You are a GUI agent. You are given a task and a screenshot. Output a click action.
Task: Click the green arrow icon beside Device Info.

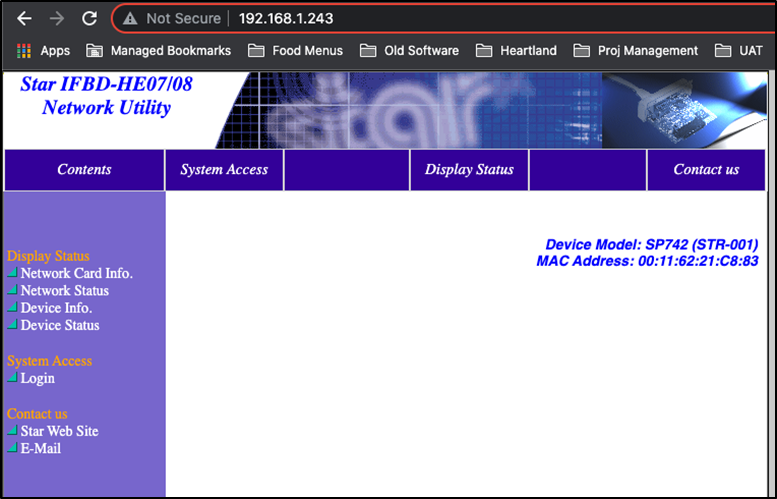pyautogui.click(x=12, y=307)
